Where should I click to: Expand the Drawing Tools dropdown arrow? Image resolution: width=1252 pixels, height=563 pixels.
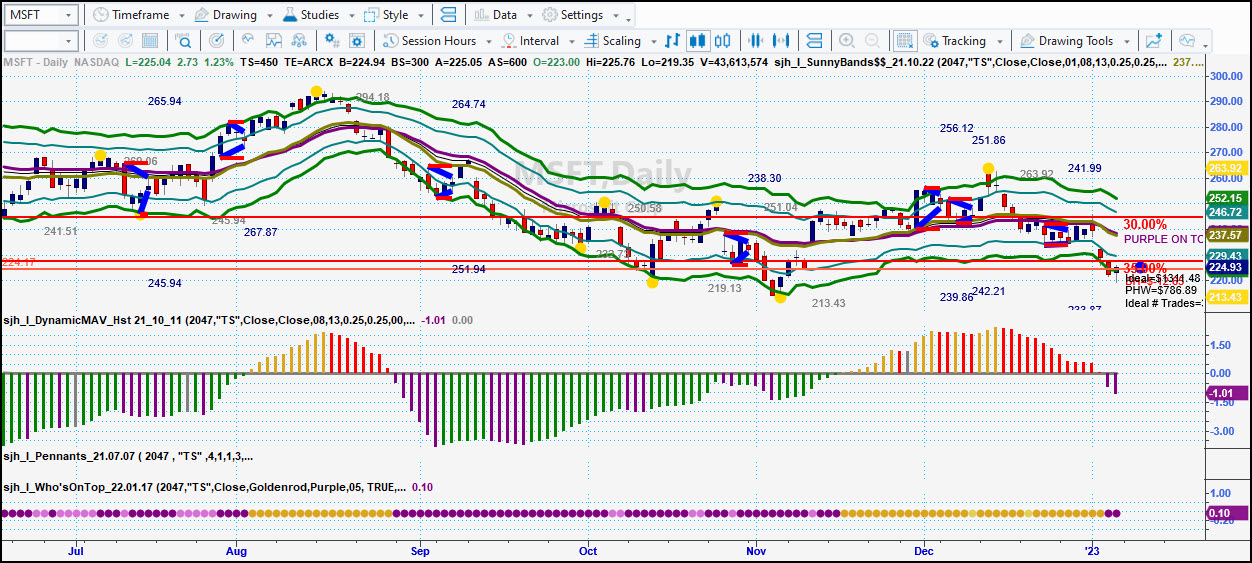(1127, 42)
